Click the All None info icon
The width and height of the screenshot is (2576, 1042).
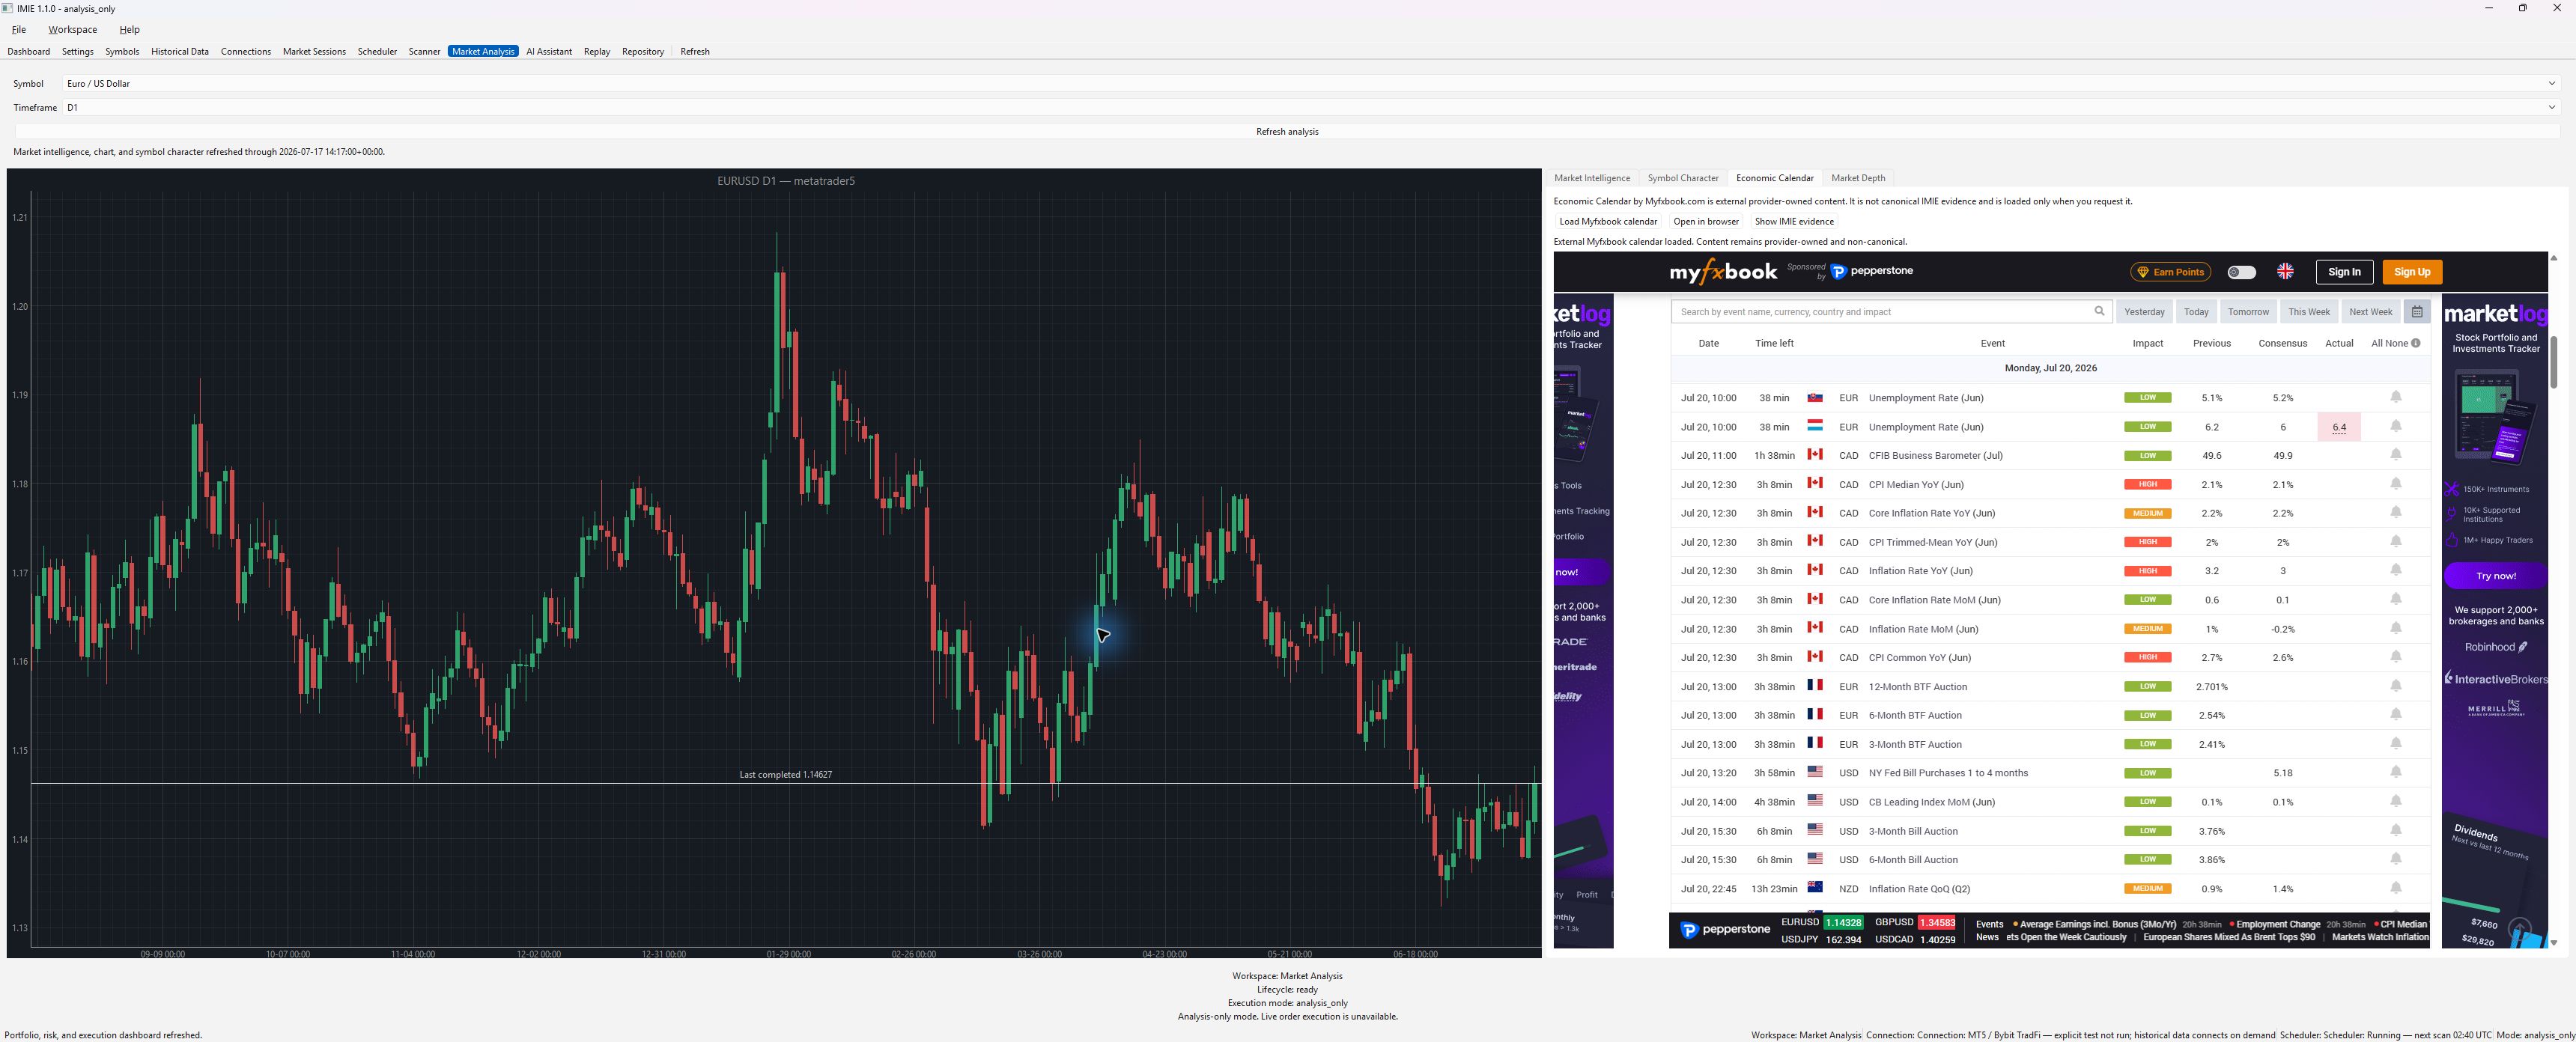tap(2416, 343)
